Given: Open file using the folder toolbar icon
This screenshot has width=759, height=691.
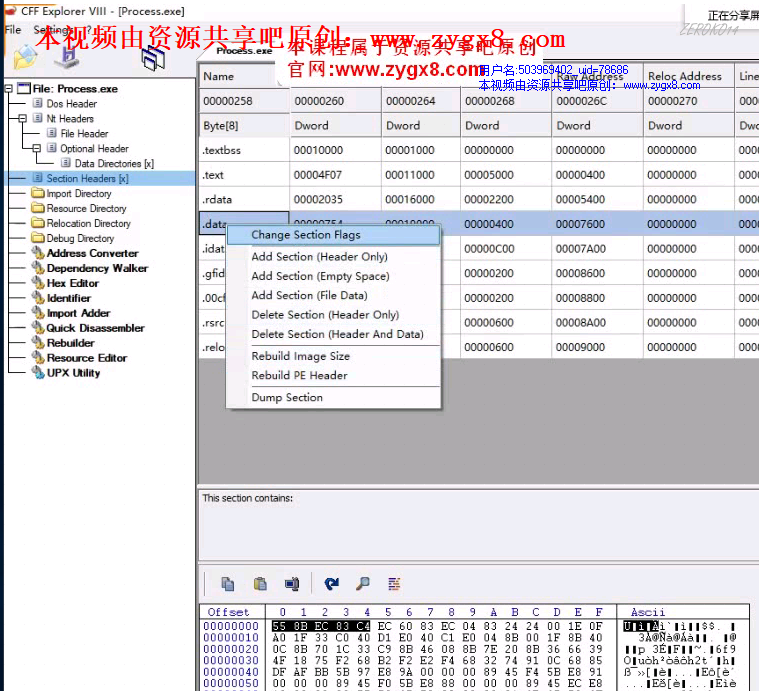Looking at the screenshot, I should (x=25, y=58).
